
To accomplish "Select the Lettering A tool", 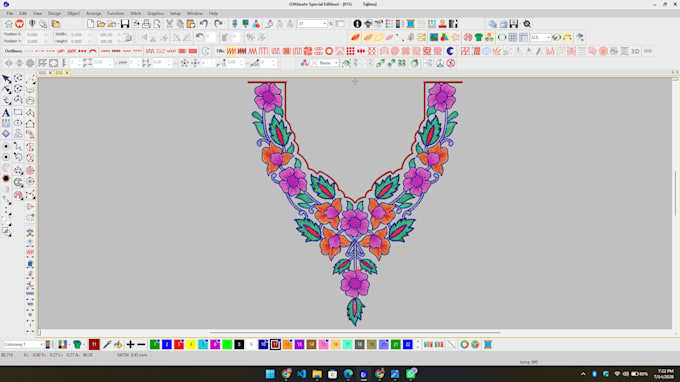I will click(6, 112).
